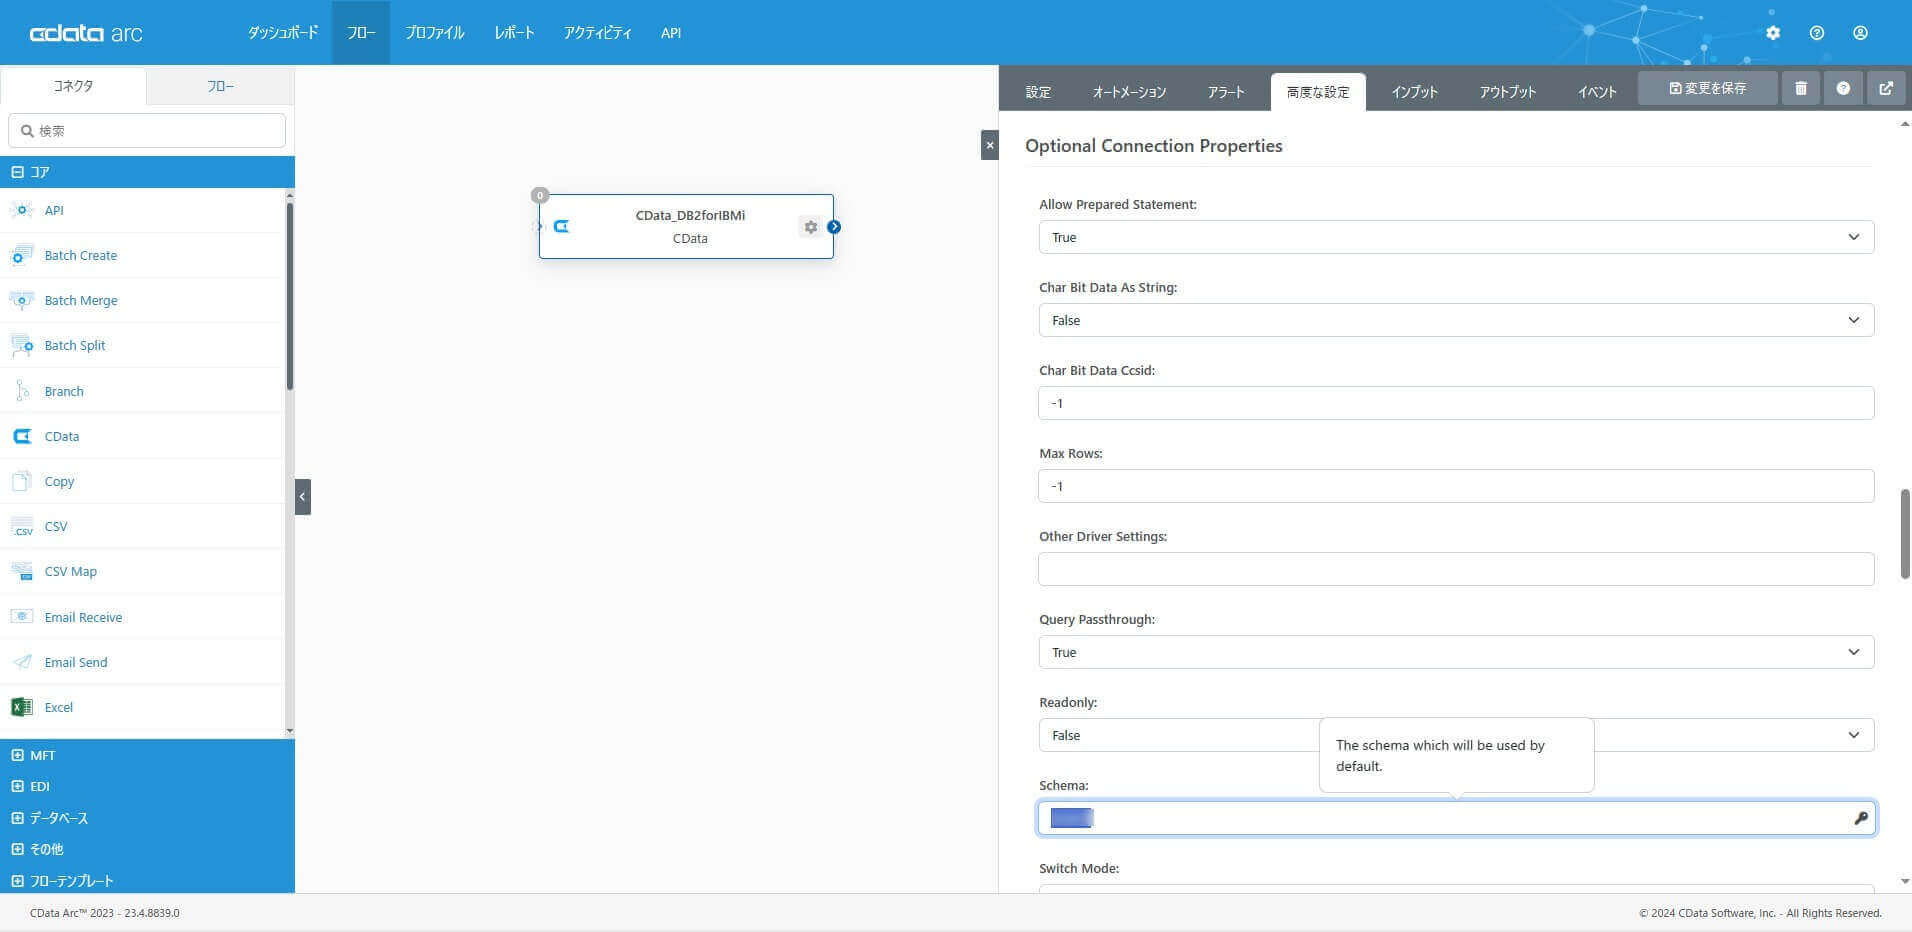Image resolution: width=1912 pixels, height=932 pixels.
Task: Click the CData logo inside the flow node
Action: point(561,226)
